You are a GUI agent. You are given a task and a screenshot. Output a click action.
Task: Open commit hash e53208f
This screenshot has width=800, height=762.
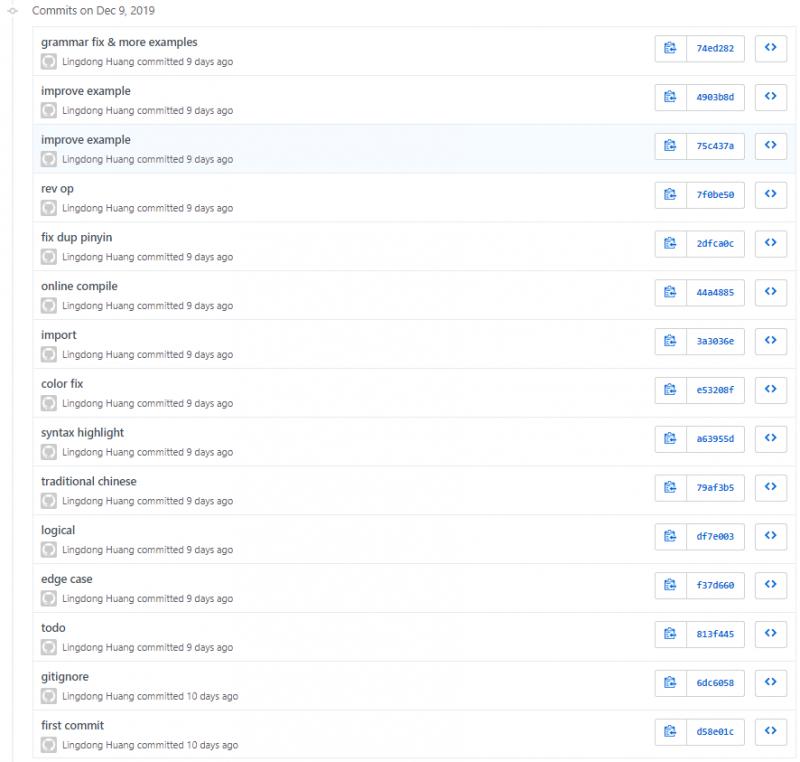(715, 390)
